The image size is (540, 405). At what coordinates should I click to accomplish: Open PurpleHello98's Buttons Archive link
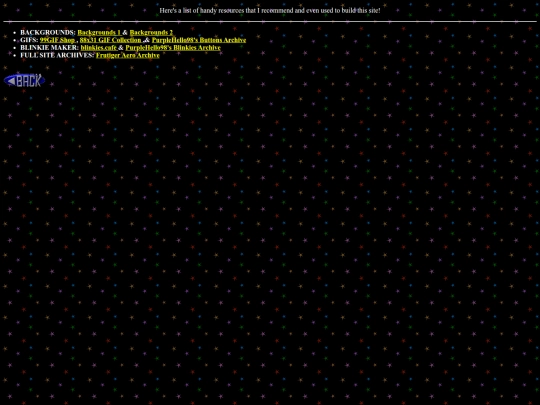[199, 40]
